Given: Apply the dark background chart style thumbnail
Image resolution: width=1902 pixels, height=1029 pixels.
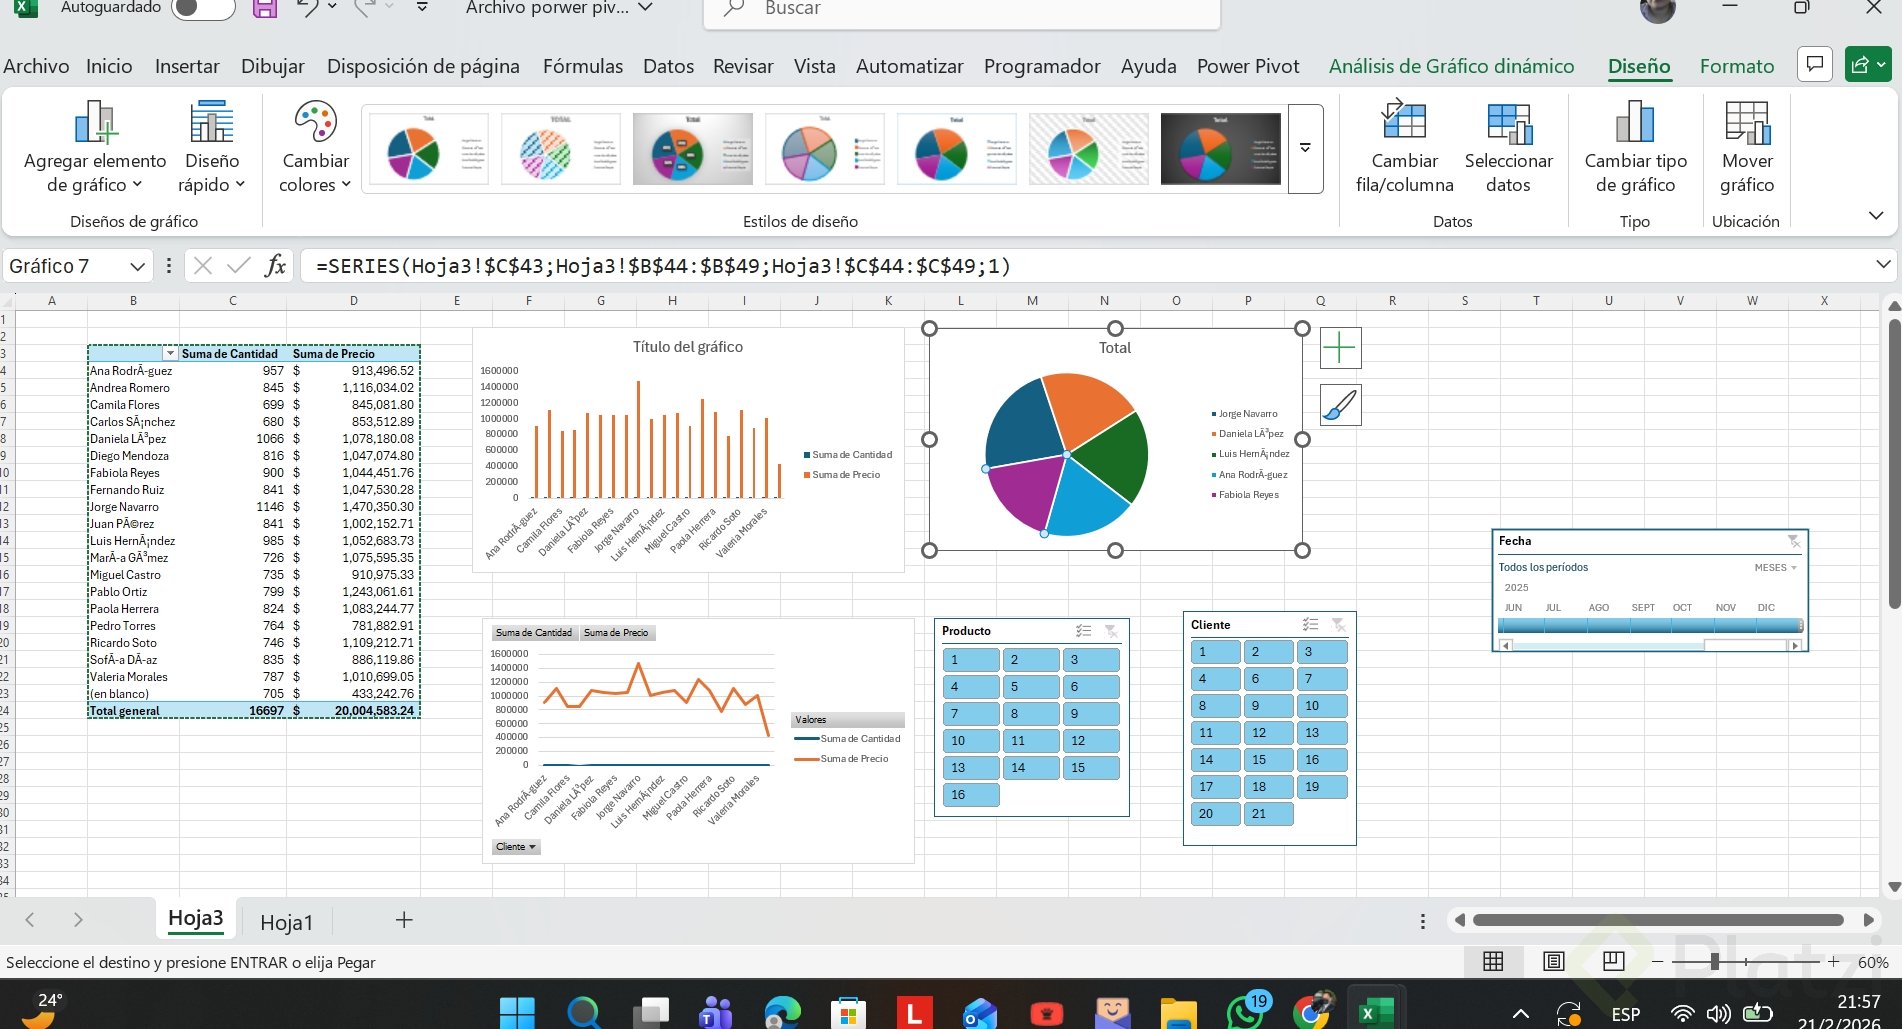Looking at the screenshot, I should coord(1220,149).
